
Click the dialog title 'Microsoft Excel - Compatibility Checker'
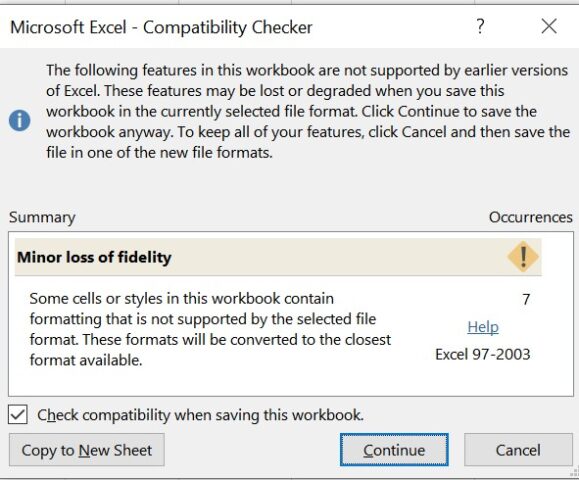[x=161, y=27]
